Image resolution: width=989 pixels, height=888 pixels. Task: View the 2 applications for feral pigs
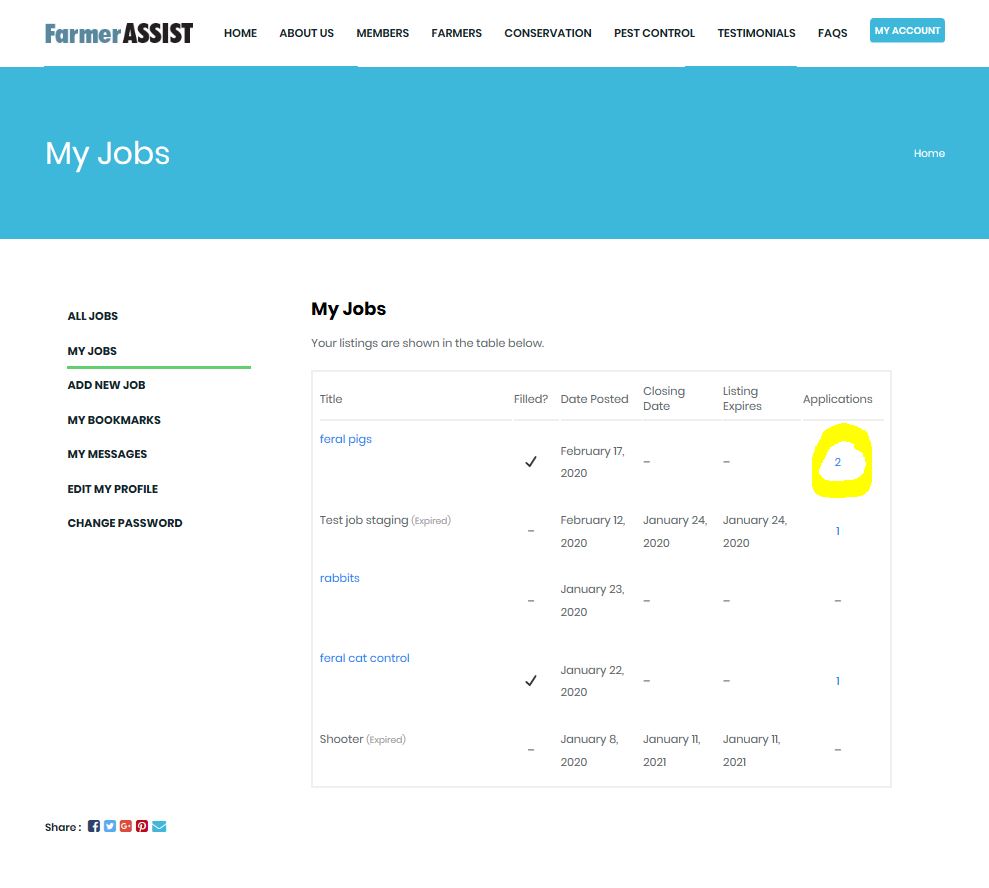[838, 462]
